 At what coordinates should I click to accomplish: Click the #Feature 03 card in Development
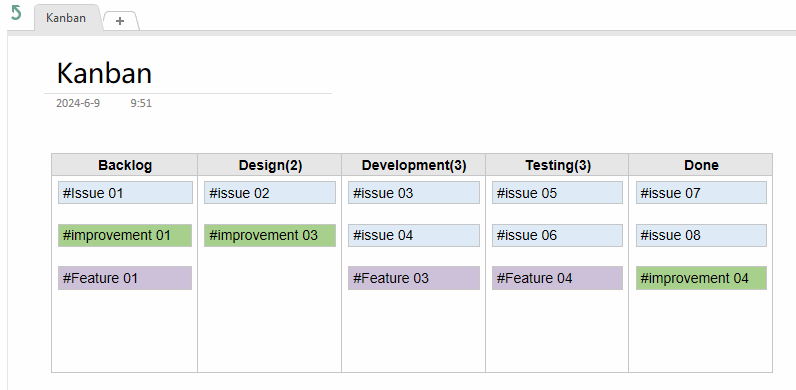coord(414,278)
